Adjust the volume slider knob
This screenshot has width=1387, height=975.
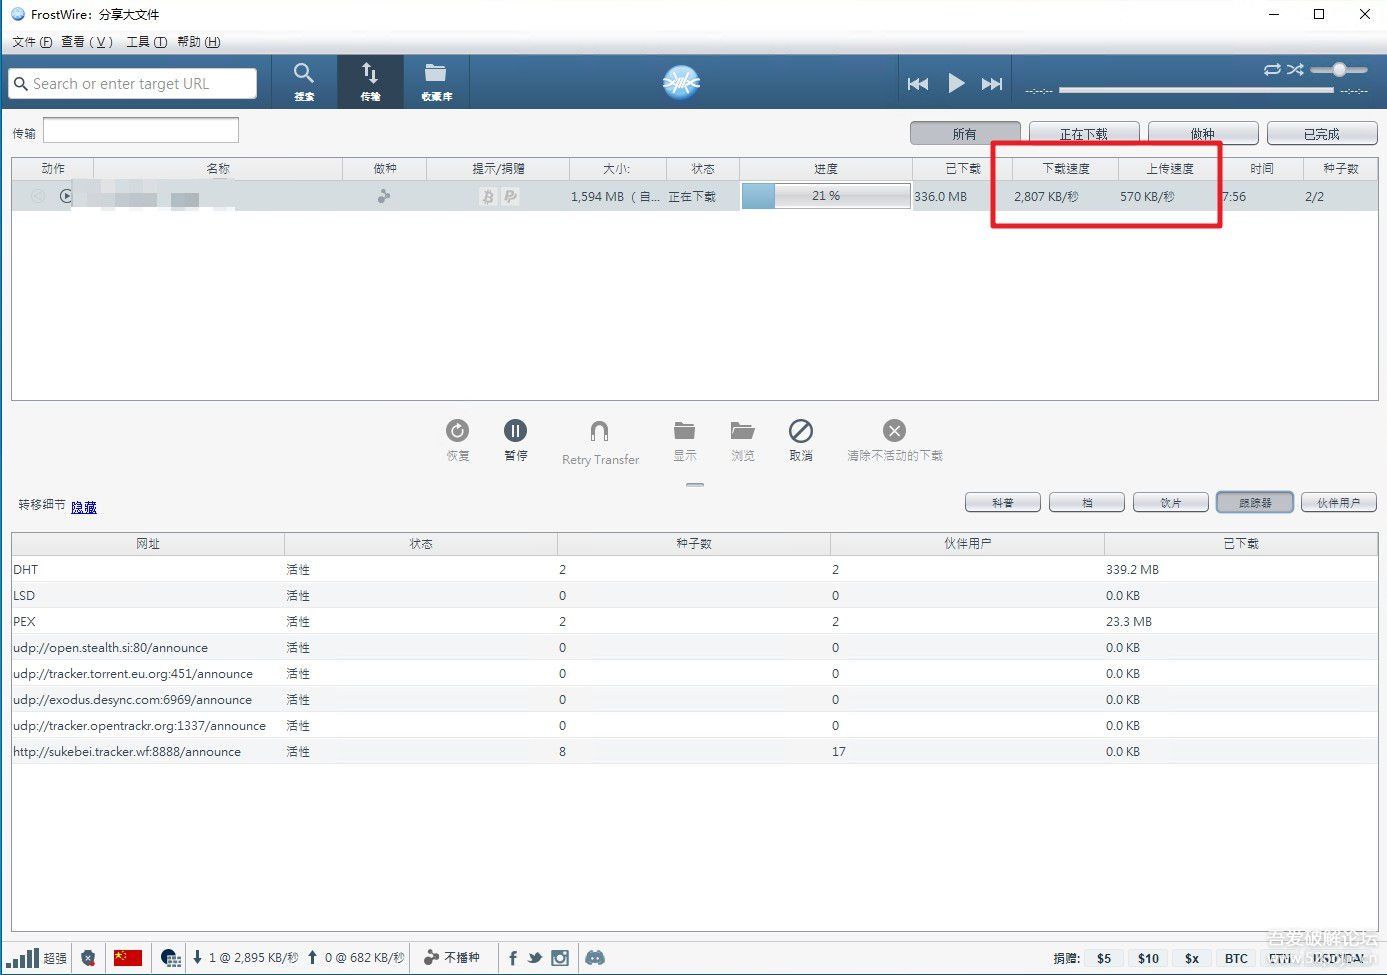(x=1339, y=69)
